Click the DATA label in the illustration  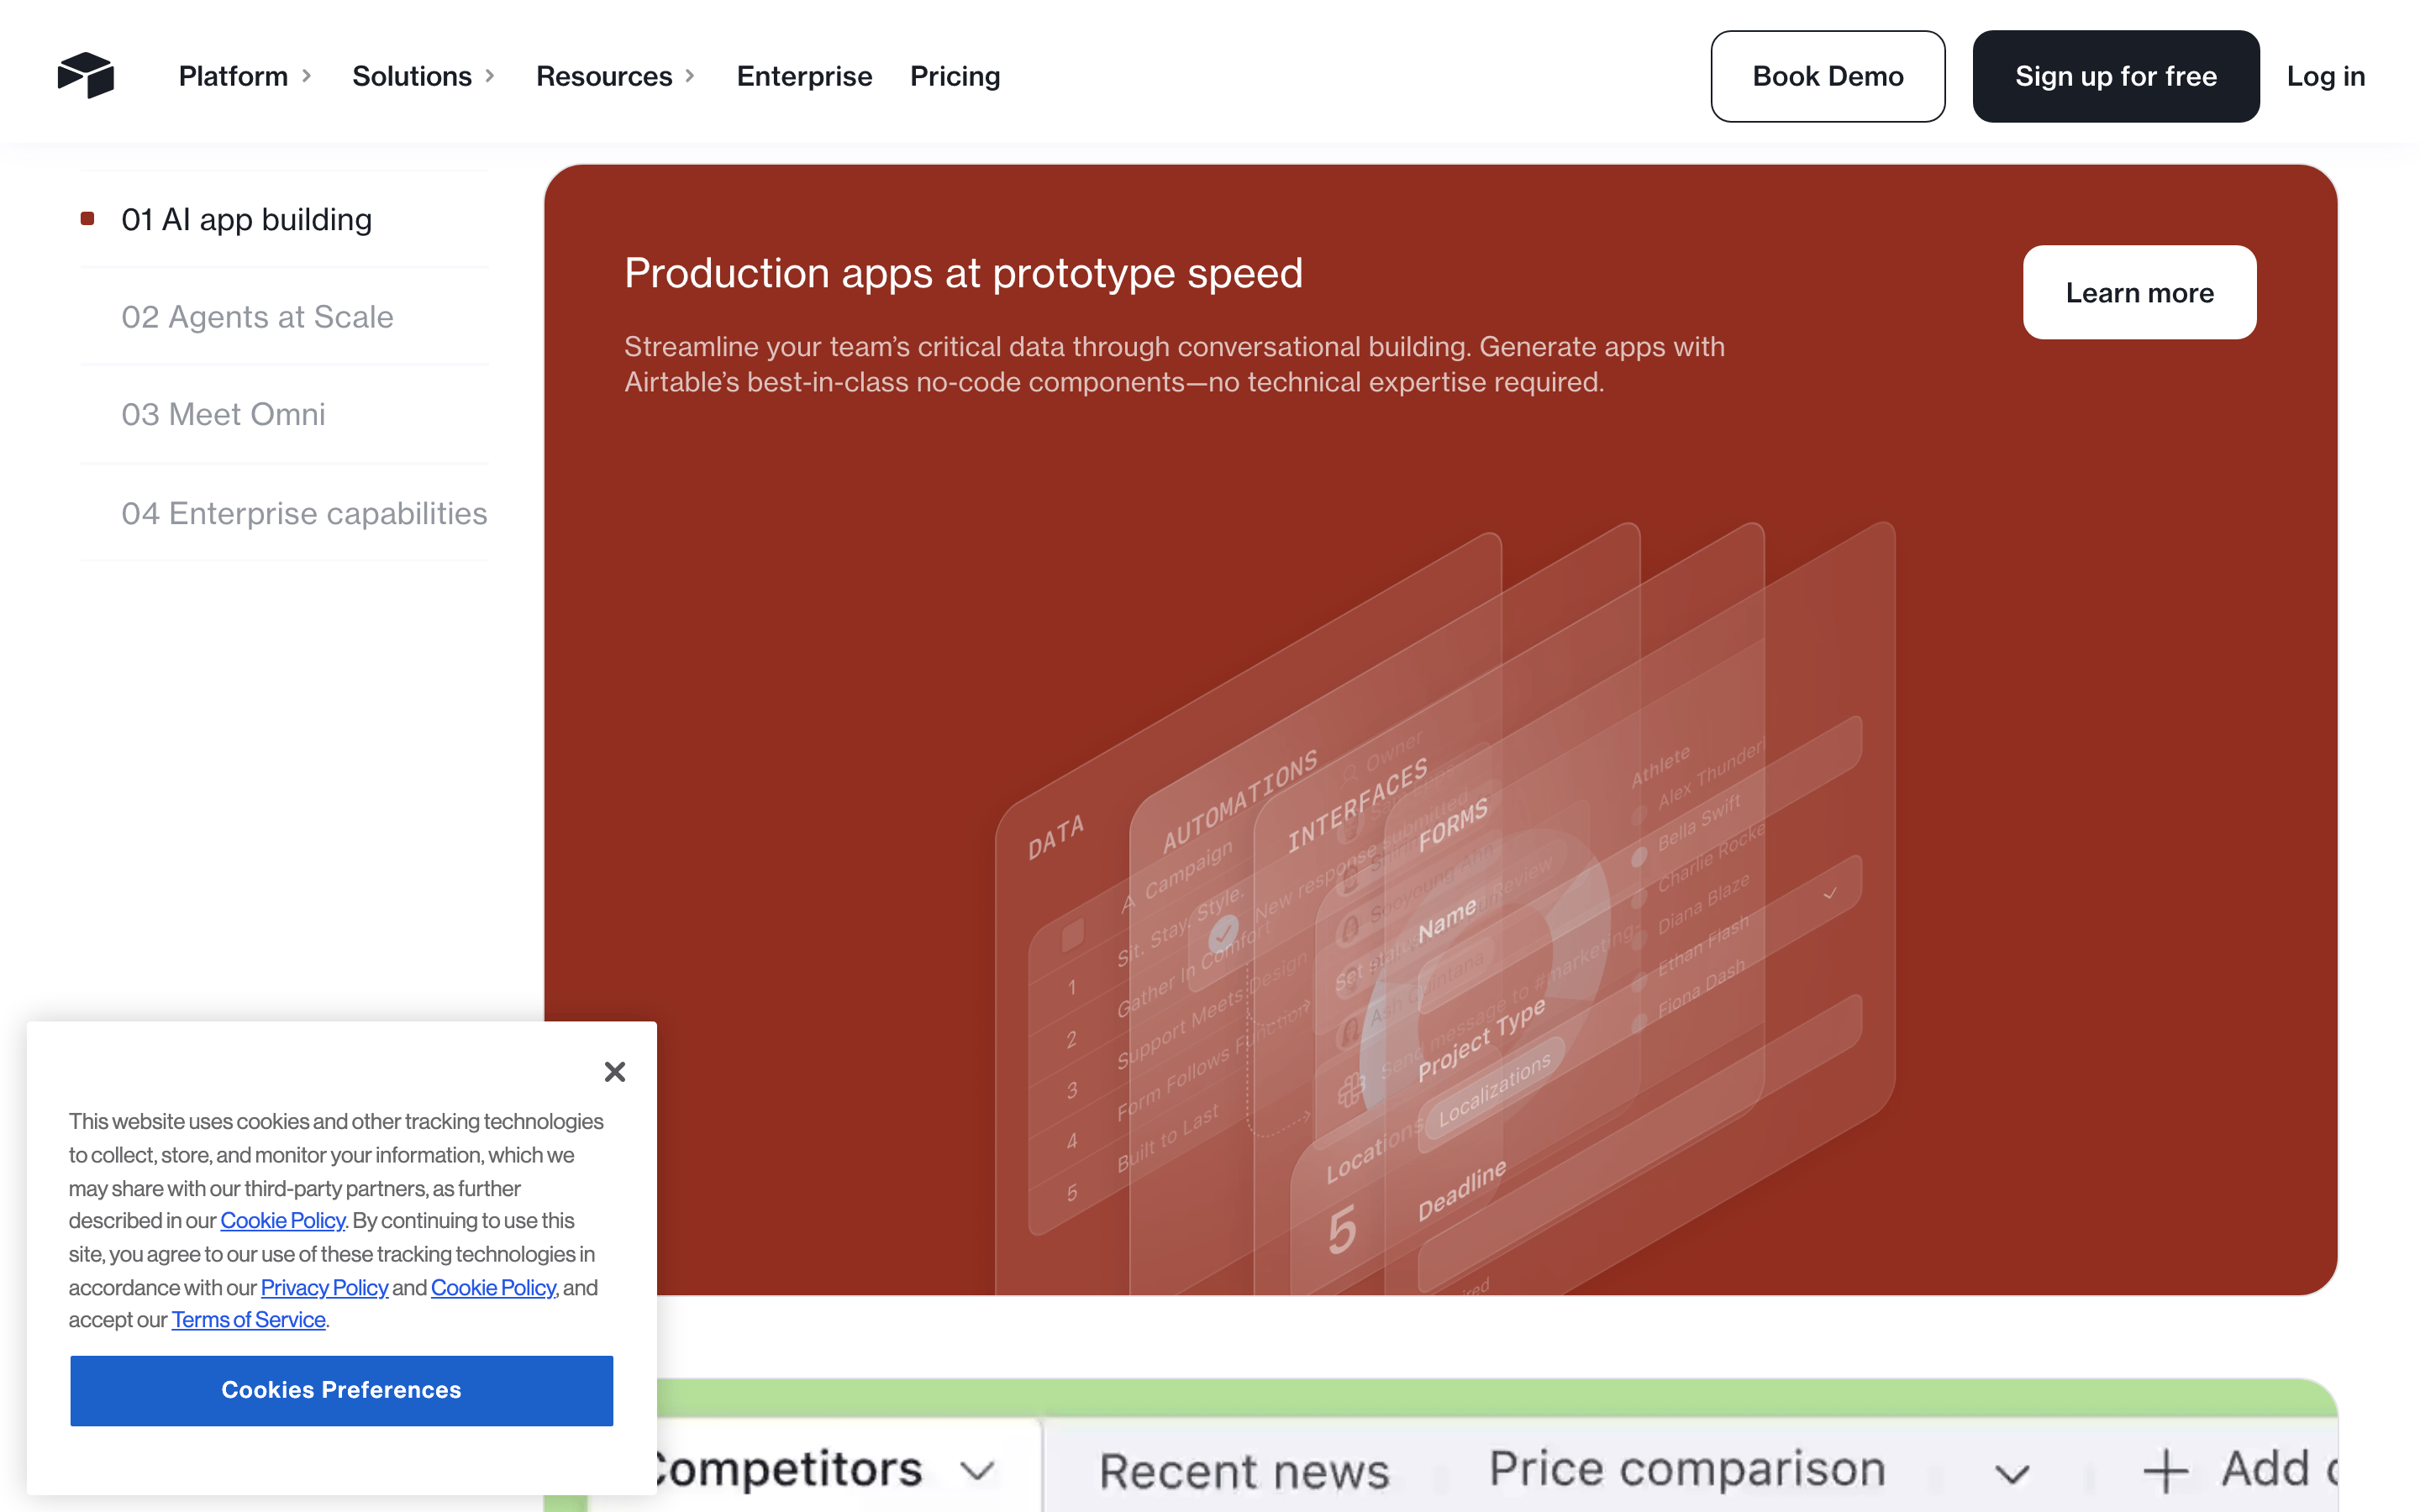1056,836
